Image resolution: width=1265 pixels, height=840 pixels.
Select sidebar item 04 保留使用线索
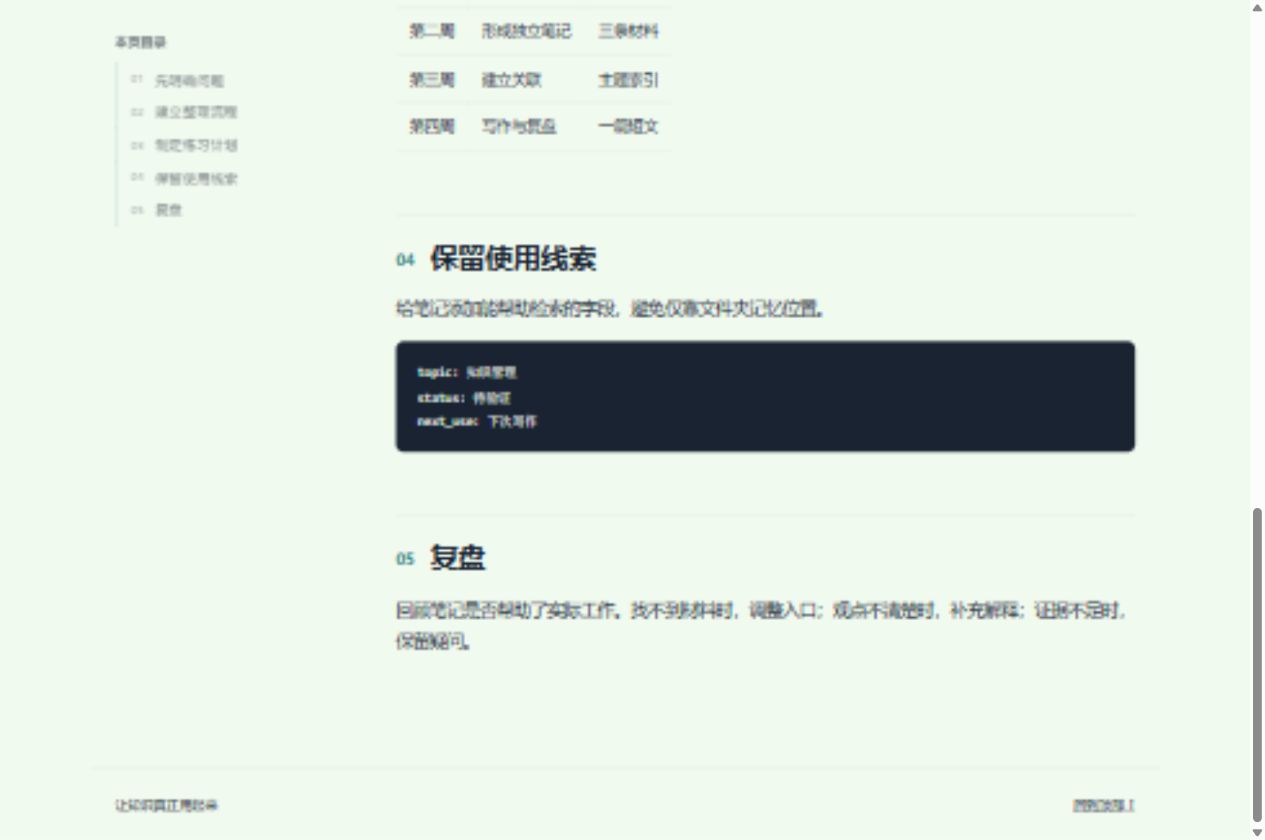pos(184,179)
